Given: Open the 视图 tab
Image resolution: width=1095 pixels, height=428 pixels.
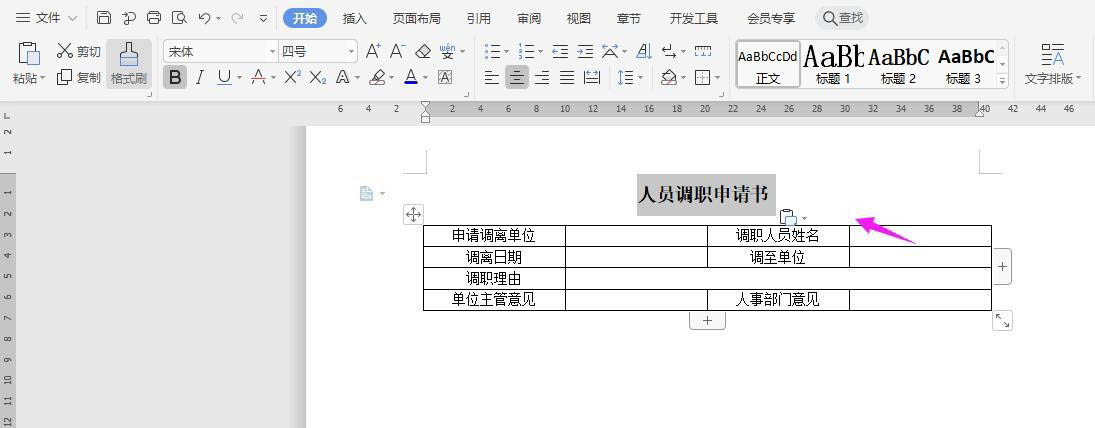Looking at the screenshot, I should pos(578,19).
